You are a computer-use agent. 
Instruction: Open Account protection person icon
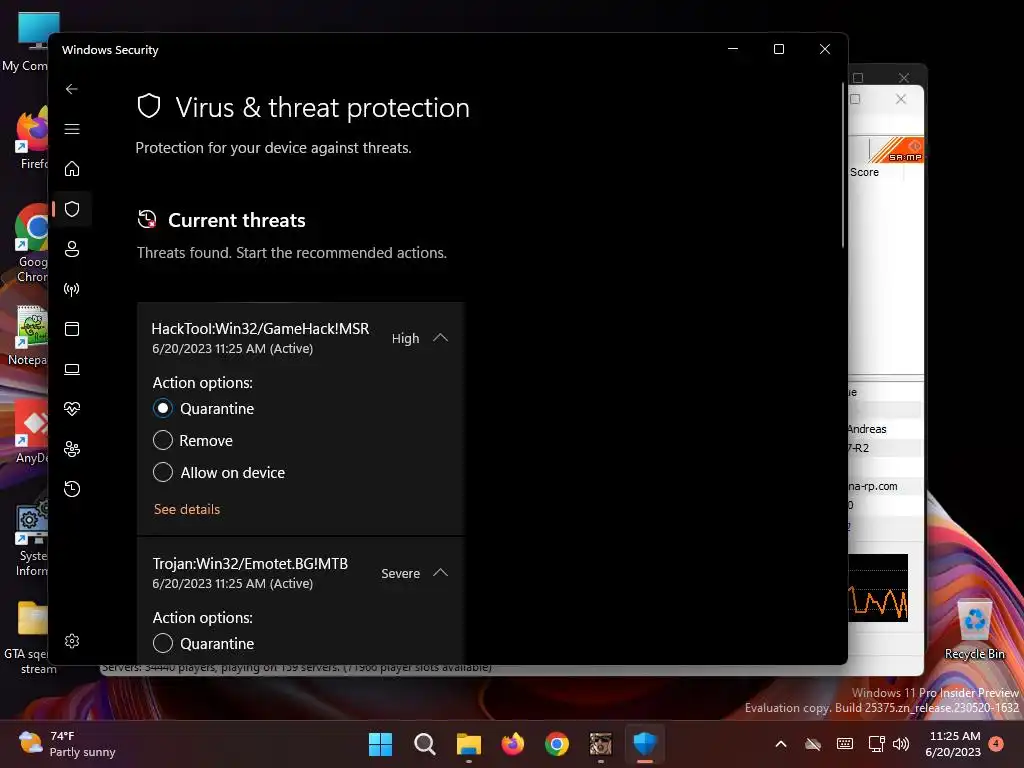tap(72, 249)
